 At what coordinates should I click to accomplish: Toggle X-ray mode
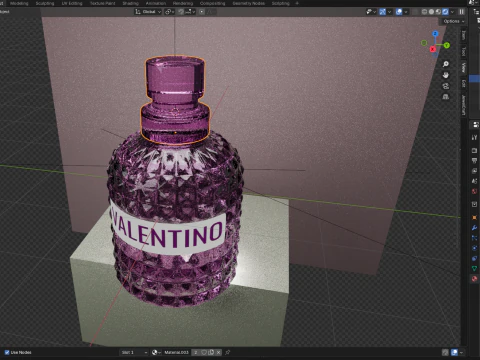pyautogui.click(x=415, y=12)
